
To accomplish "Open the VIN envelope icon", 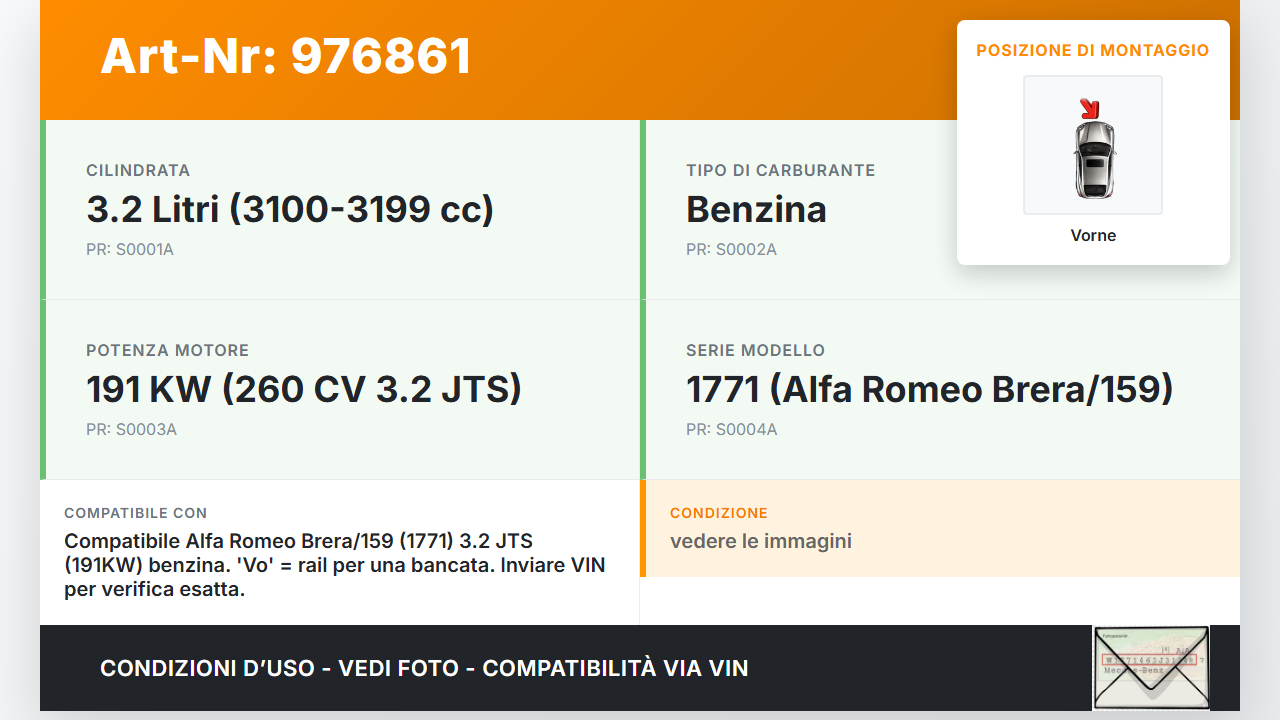I will pyautogui.click(x=1151, y=667).
